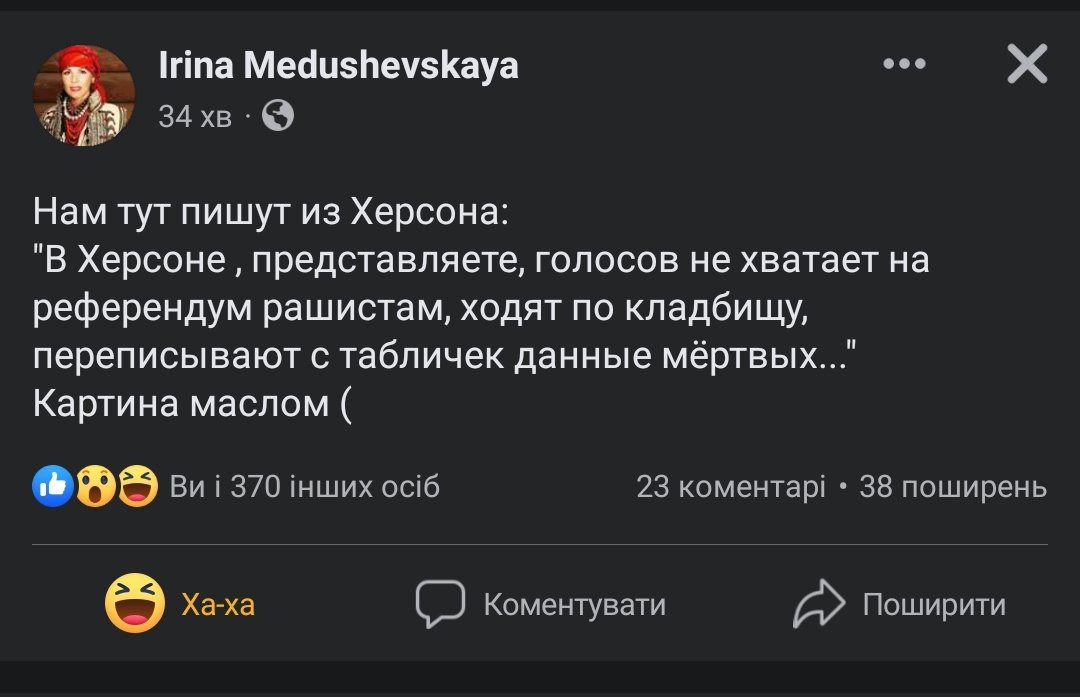
Task: Open Irina Medushevskaya's profile picture
Action: pos(84,96)
